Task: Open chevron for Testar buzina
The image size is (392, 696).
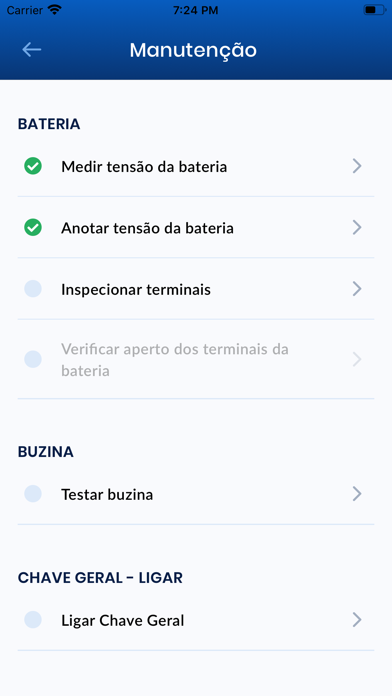Action: click(357, 494)
